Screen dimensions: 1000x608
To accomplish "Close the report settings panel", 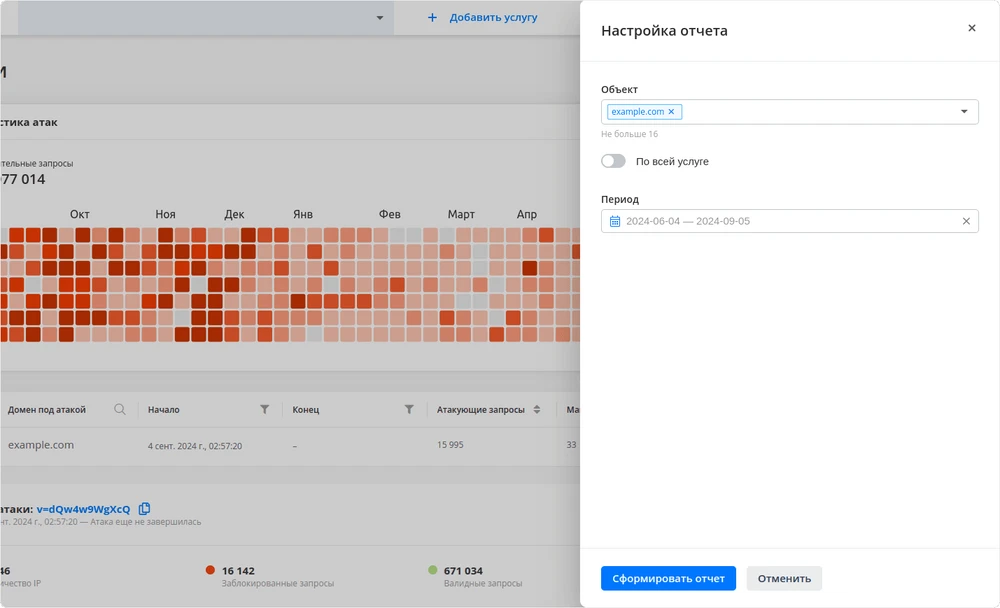I will (971, 29).
